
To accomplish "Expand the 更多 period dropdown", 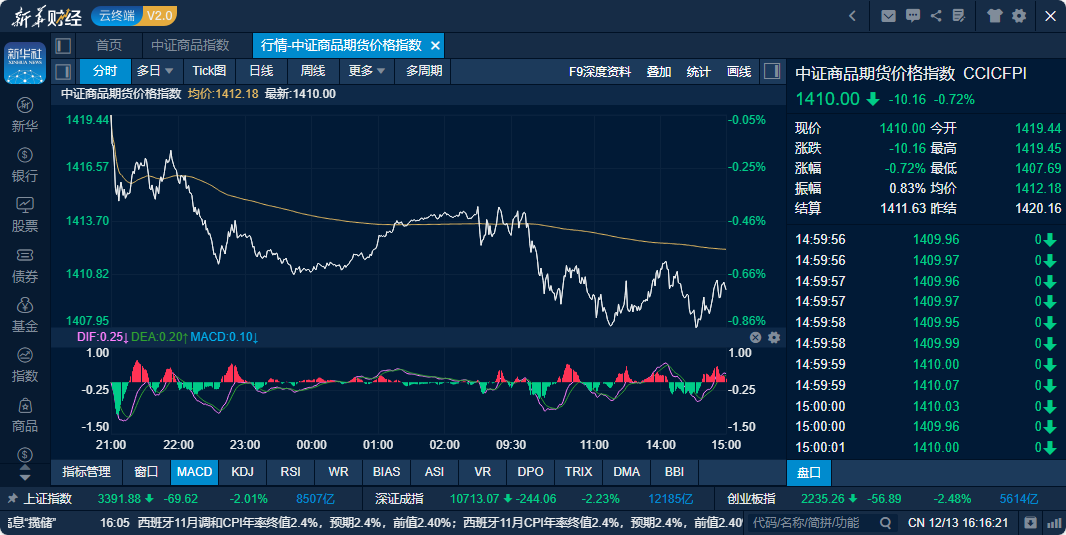I will tap(367, 71).
